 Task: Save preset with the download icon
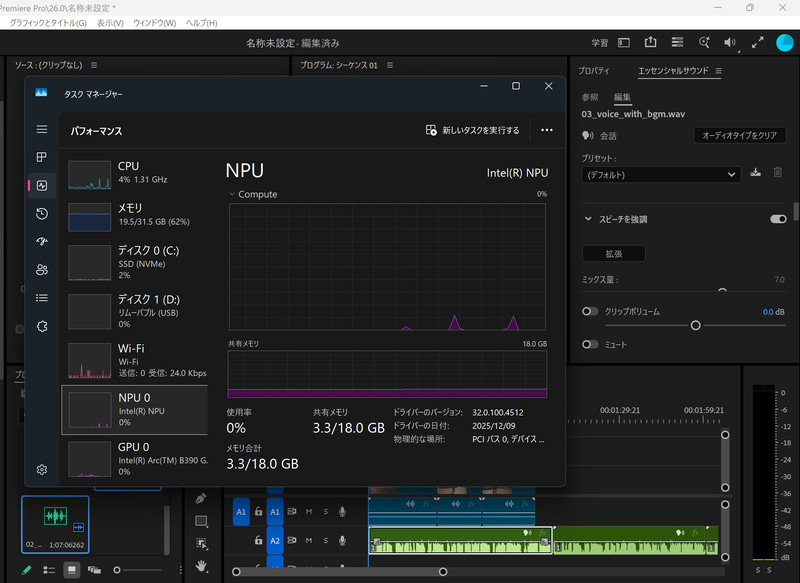(756, 172)
